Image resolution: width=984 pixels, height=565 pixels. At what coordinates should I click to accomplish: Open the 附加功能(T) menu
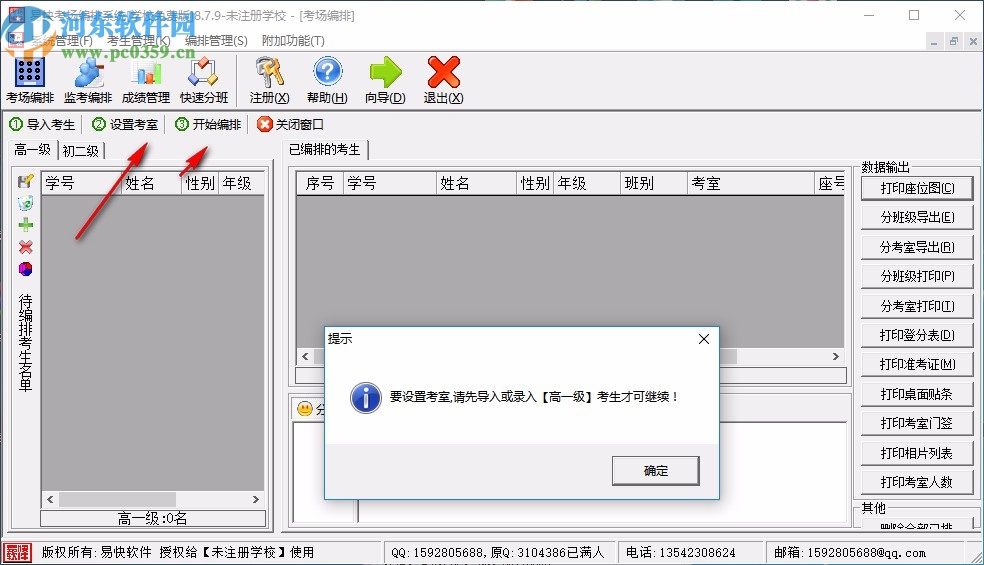293,41
